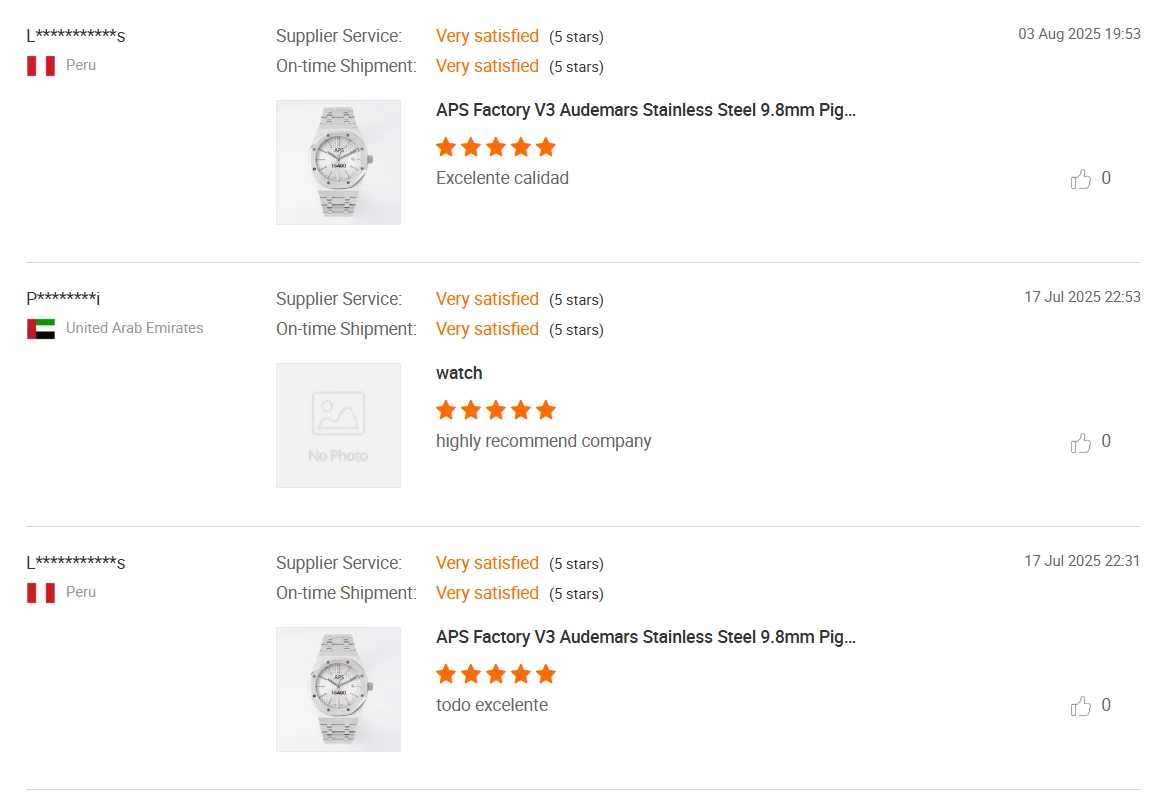Open watch thumbnail in "Excelente calidad" review

338,162
